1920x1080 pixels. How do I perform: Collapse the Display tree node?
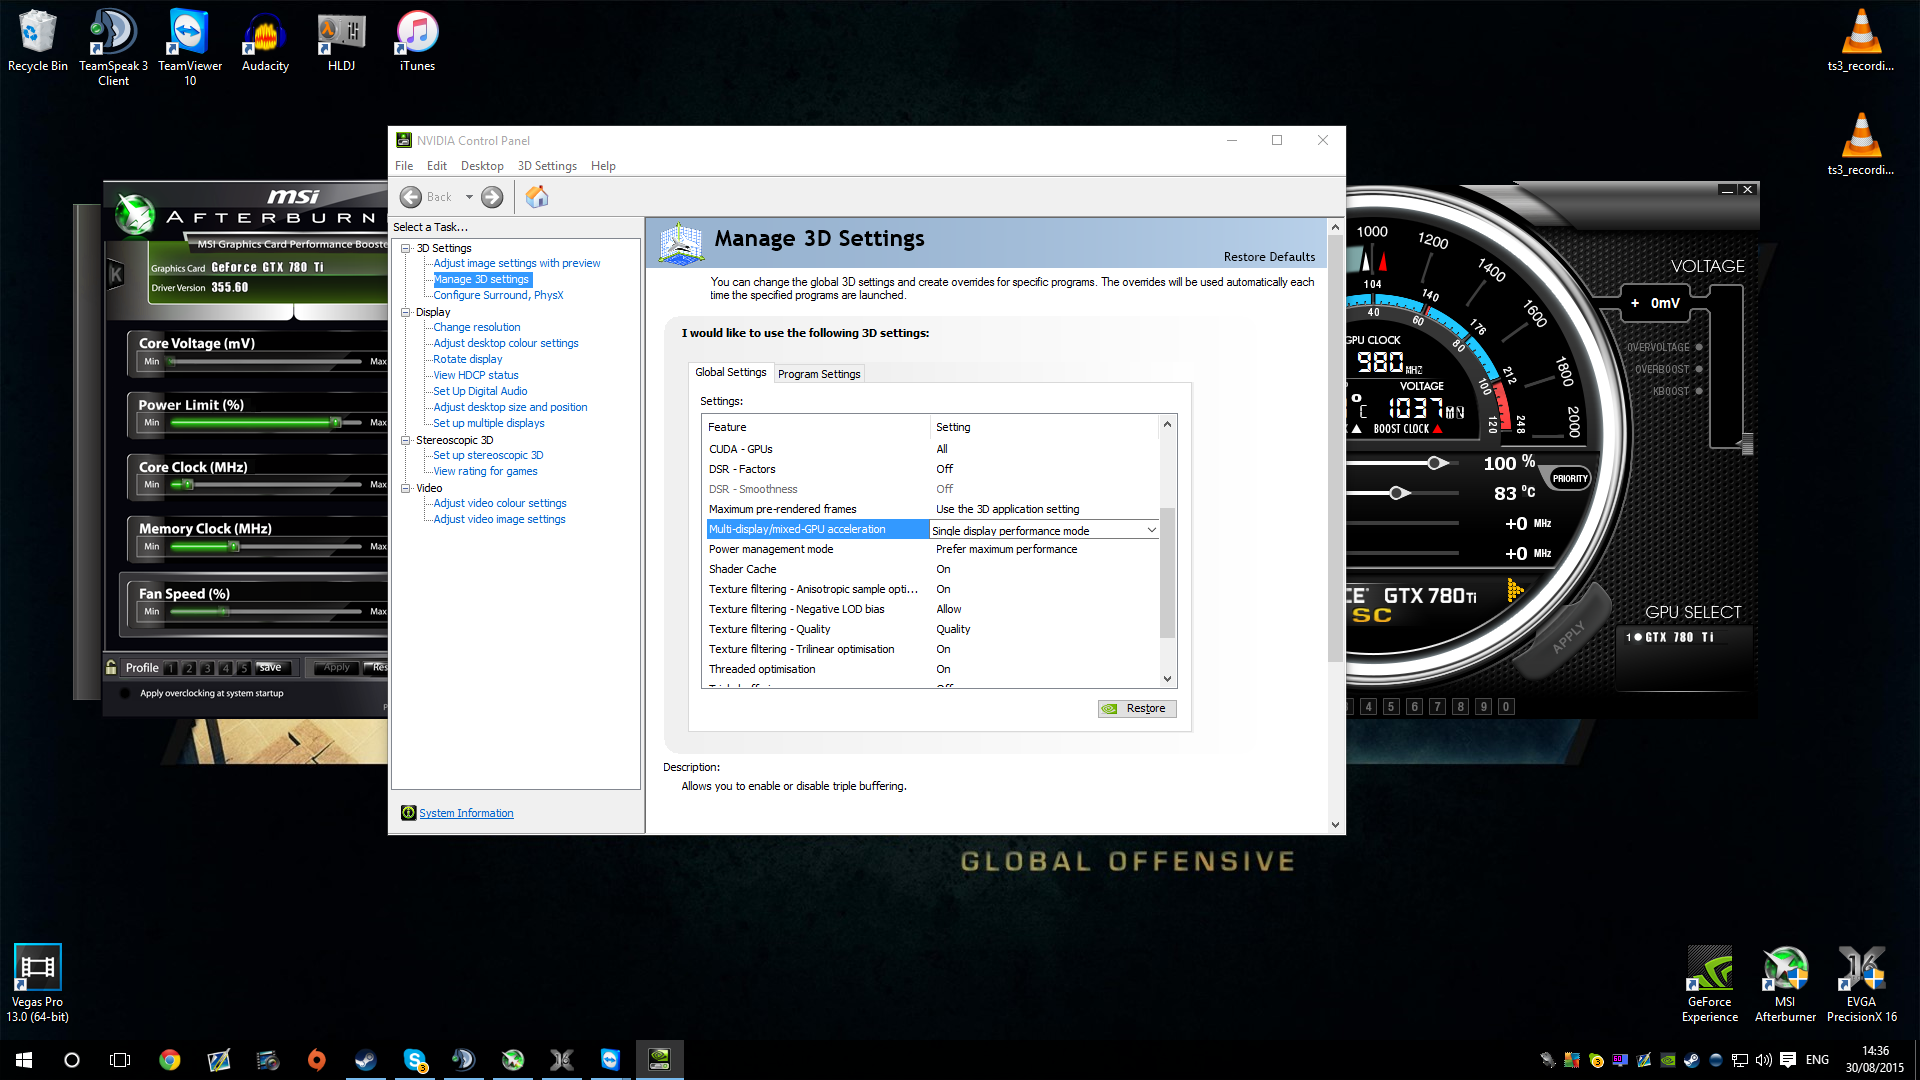(x=406, y=312)
